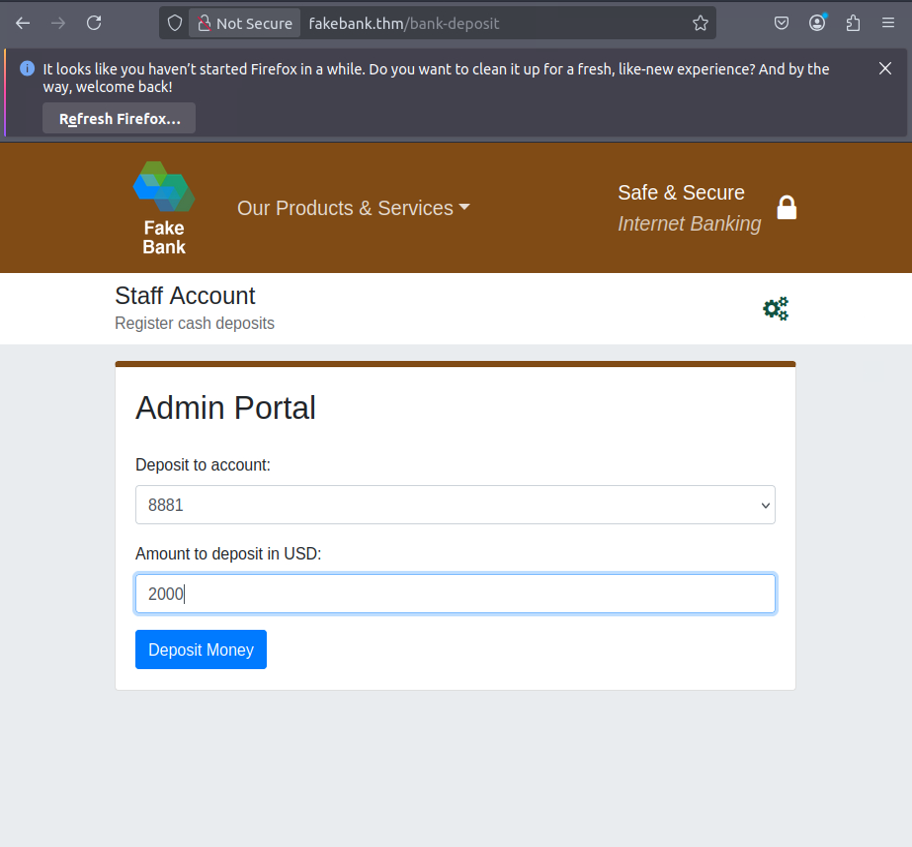Open the Deposit to account dropdown
This screenshot has width=912, height=847.
455,504
